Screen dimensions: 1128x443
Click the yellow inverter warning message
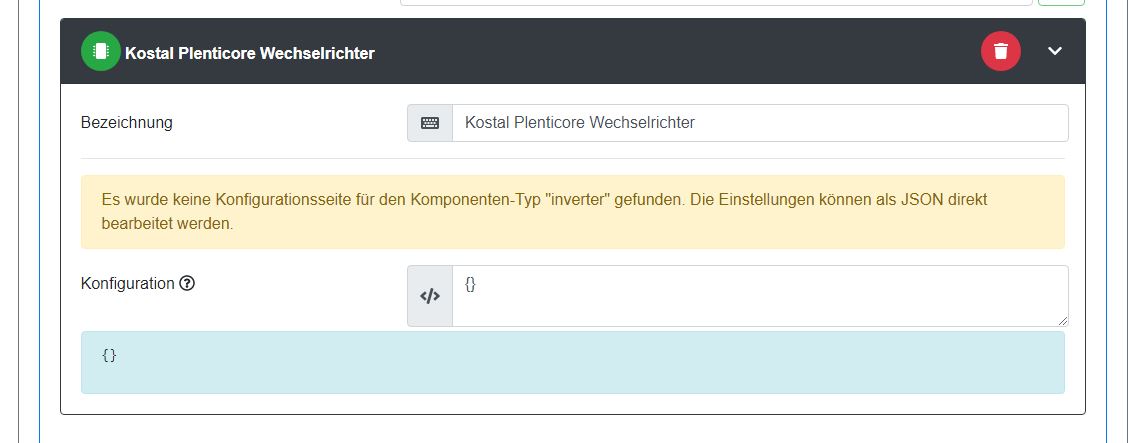click(x=572, y=212)
